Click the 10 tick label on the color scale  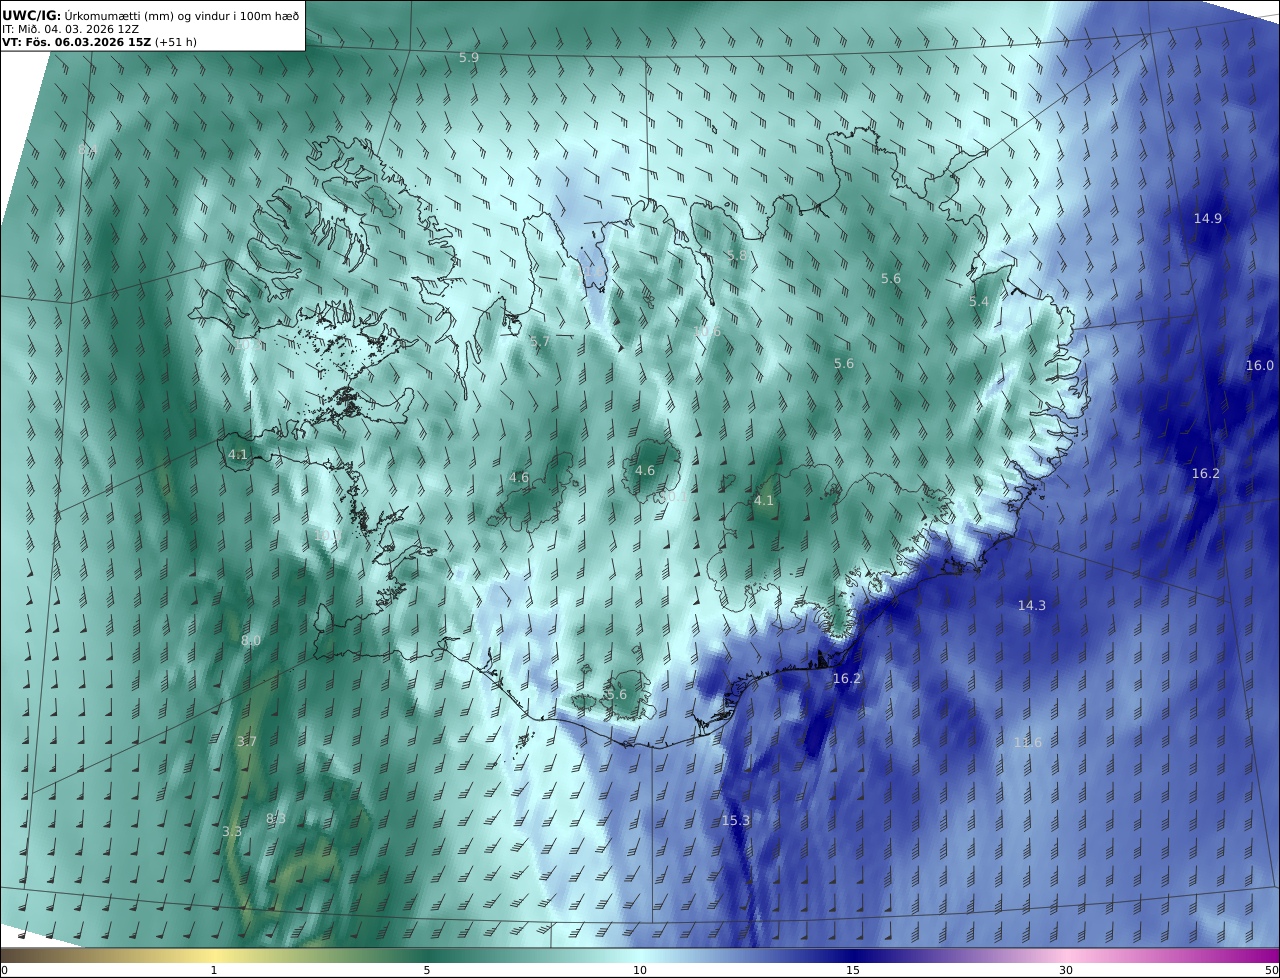[640, 970]
